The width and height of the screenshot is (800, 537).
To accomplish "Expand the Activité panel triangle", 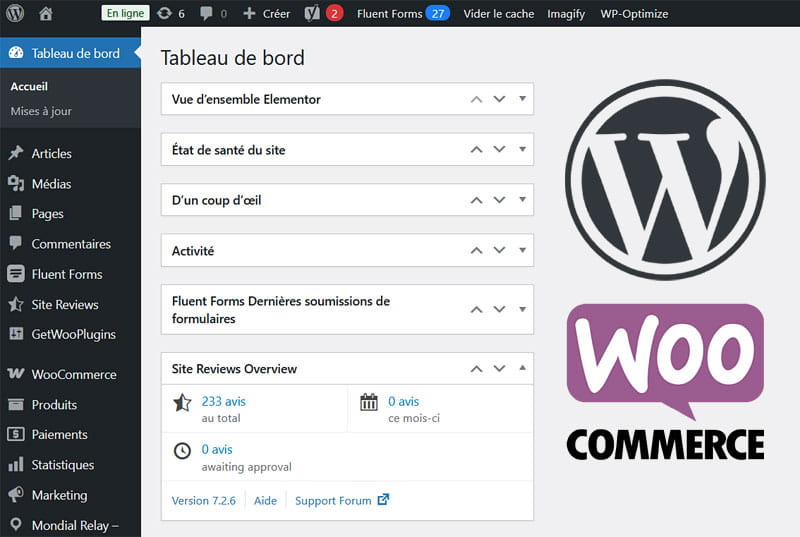I will [522, 250].
